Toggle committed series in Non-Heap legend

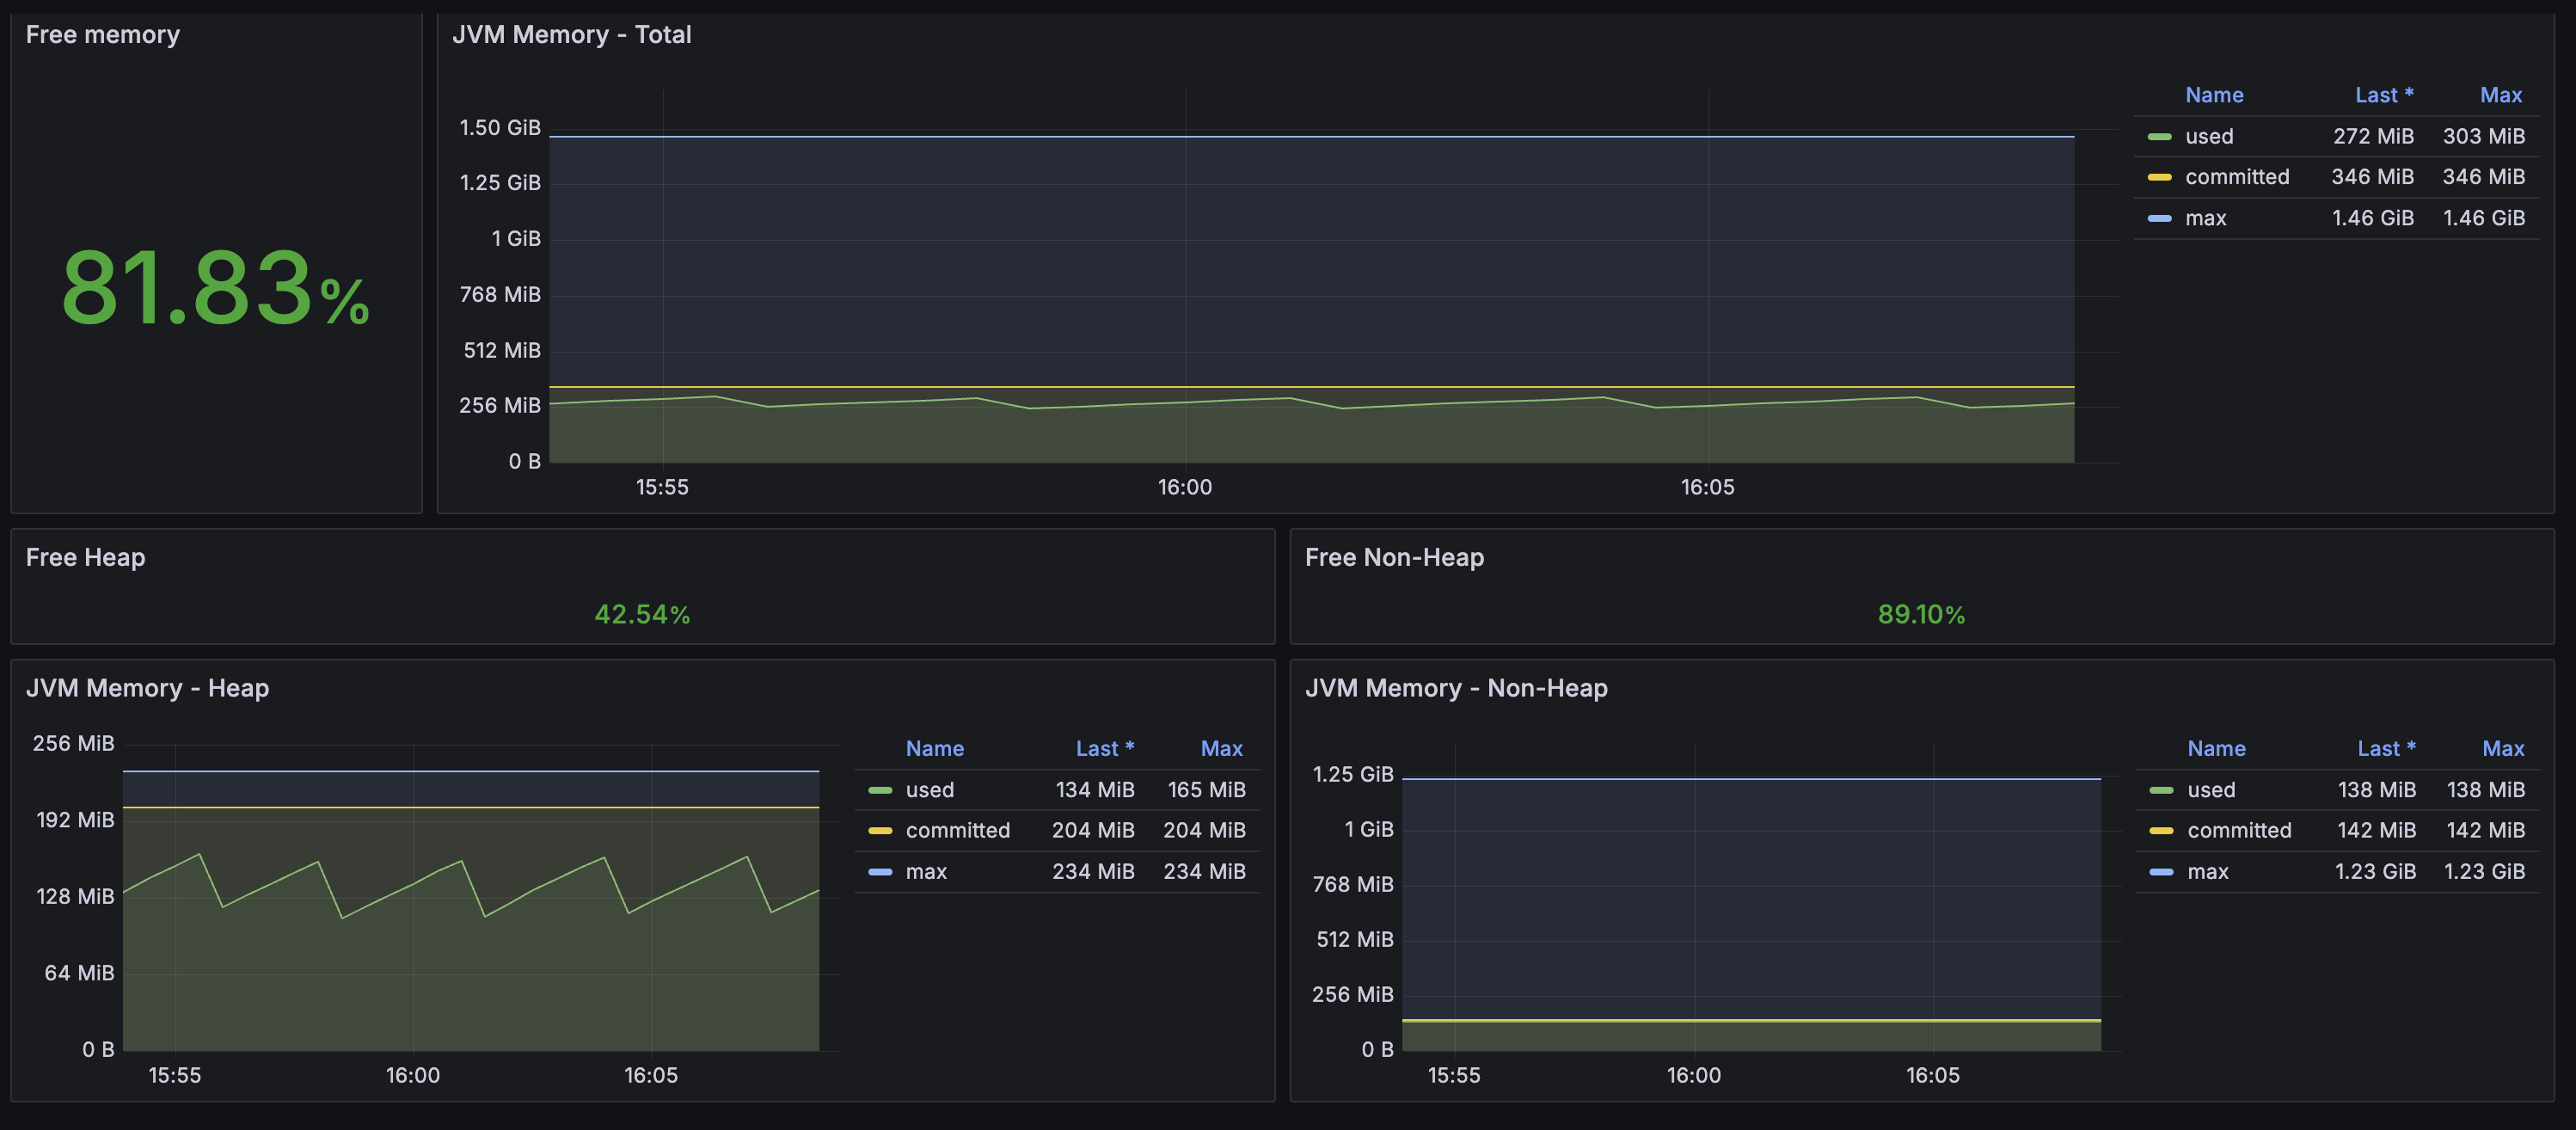pyautogui.click(x=2238, y=831)
